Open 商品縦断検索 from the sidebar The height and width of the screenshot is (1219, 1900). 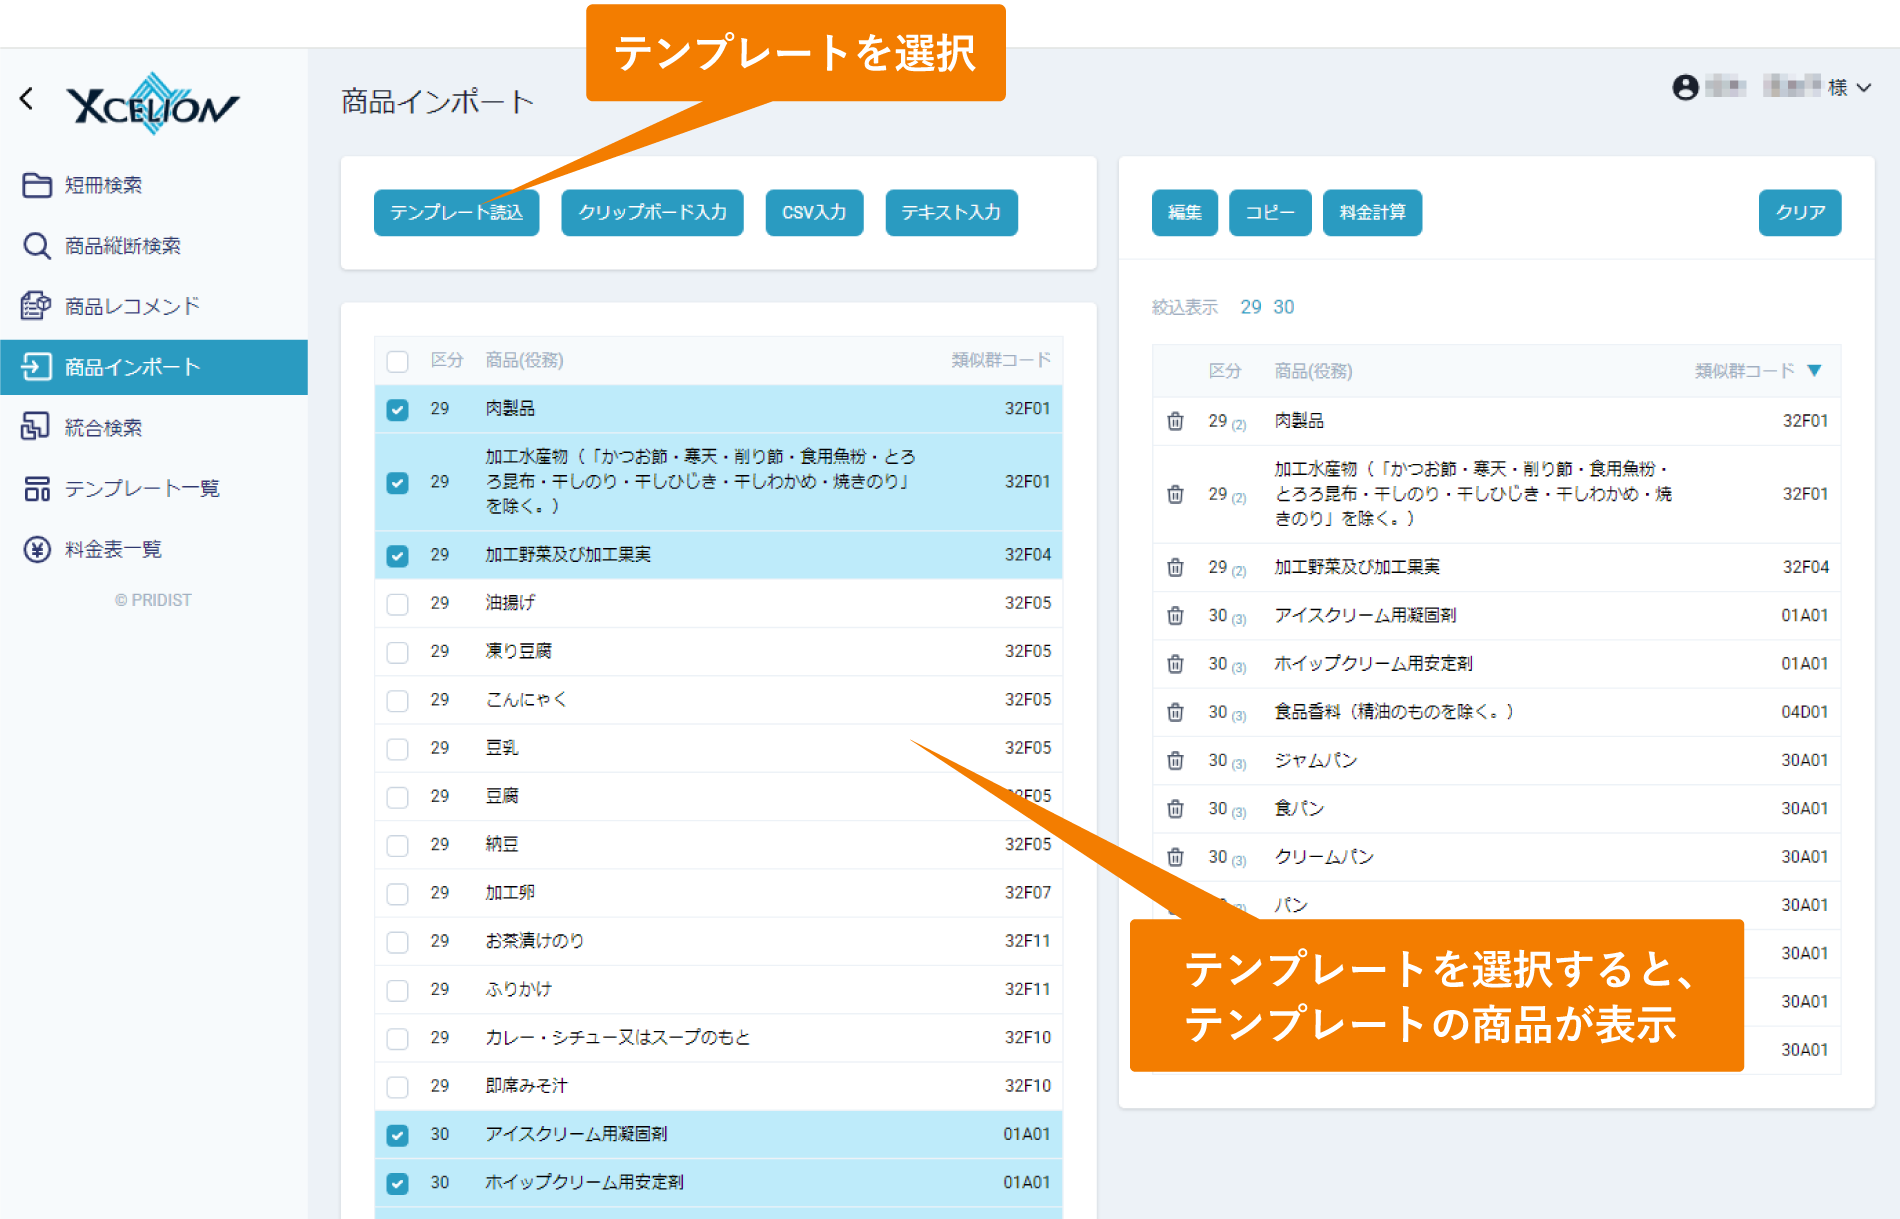[x=123, y=246]
